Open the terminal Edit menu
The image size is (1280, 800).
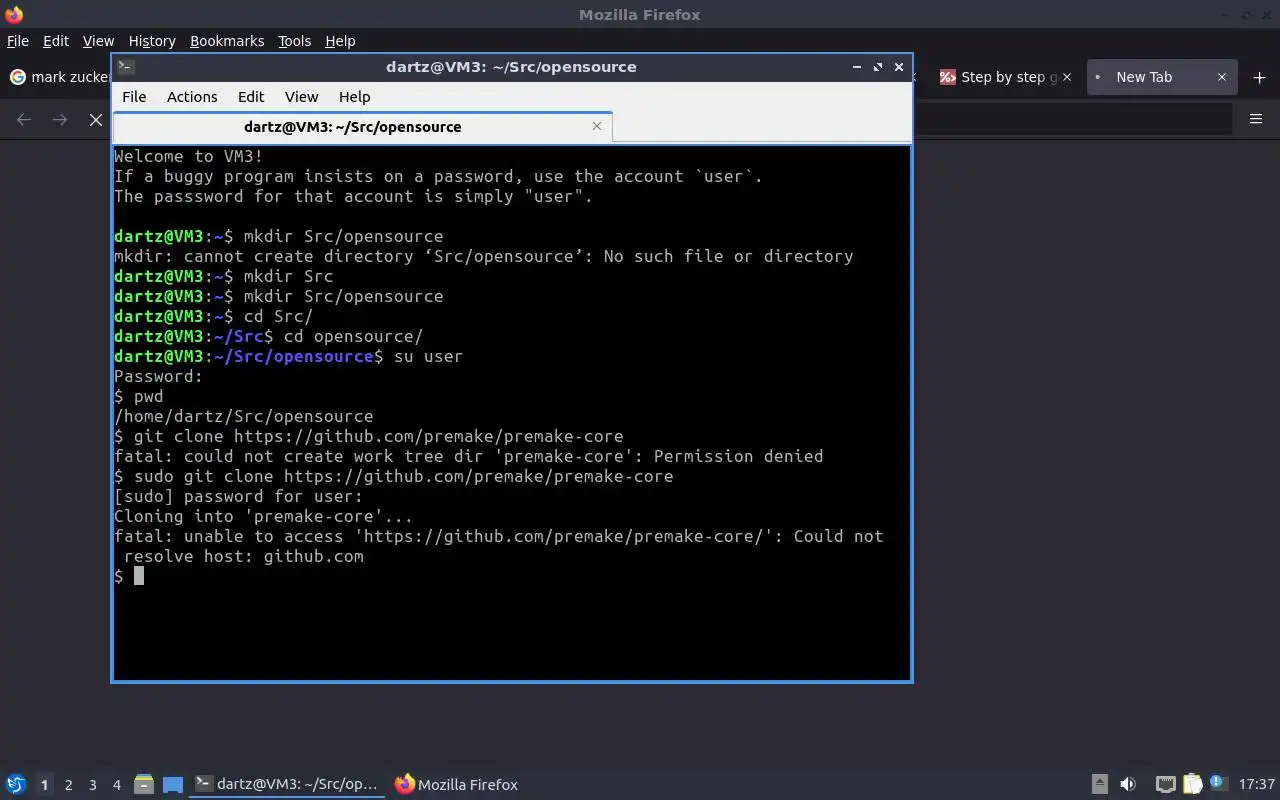(251, 97)
